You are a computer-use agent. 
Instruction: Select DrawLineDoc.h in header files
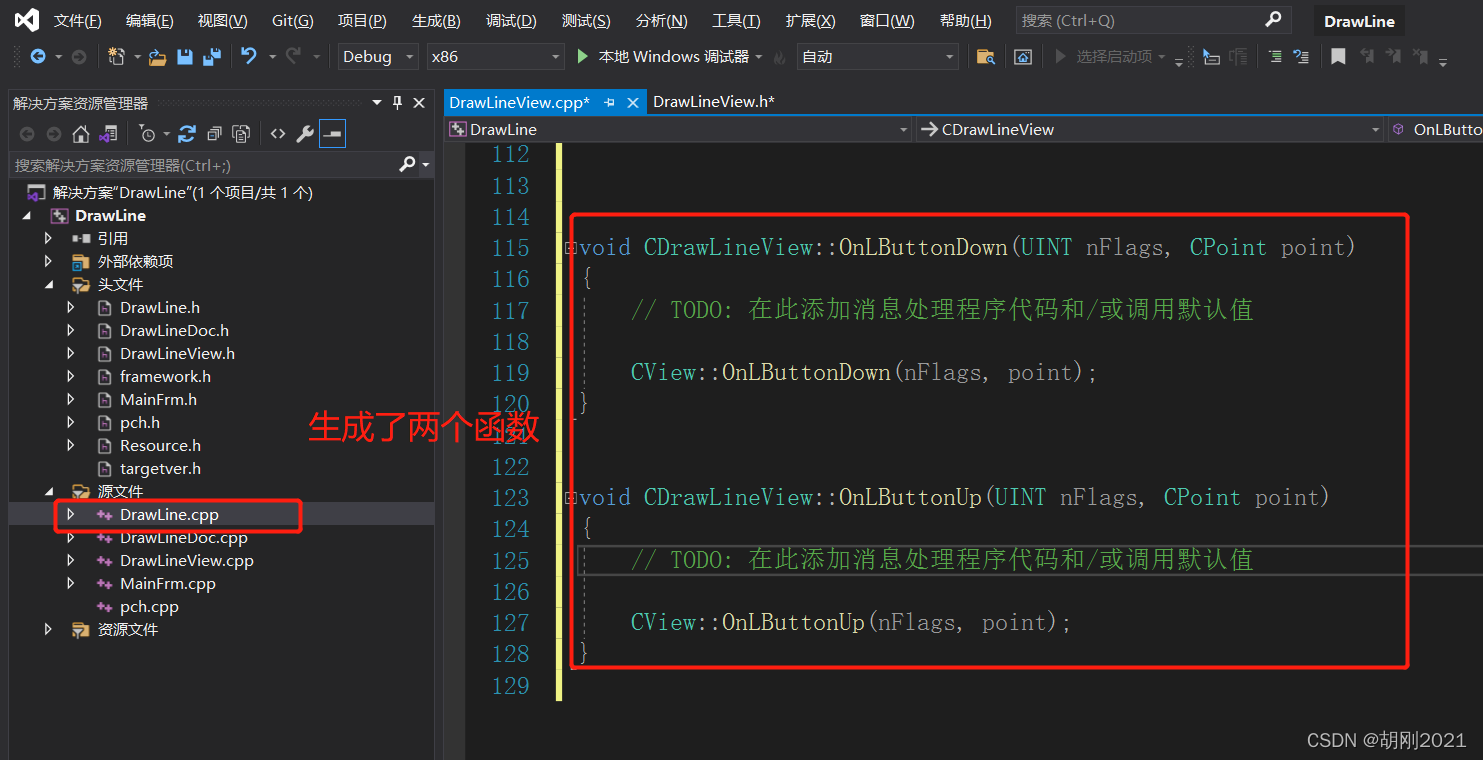pos(175,330)
